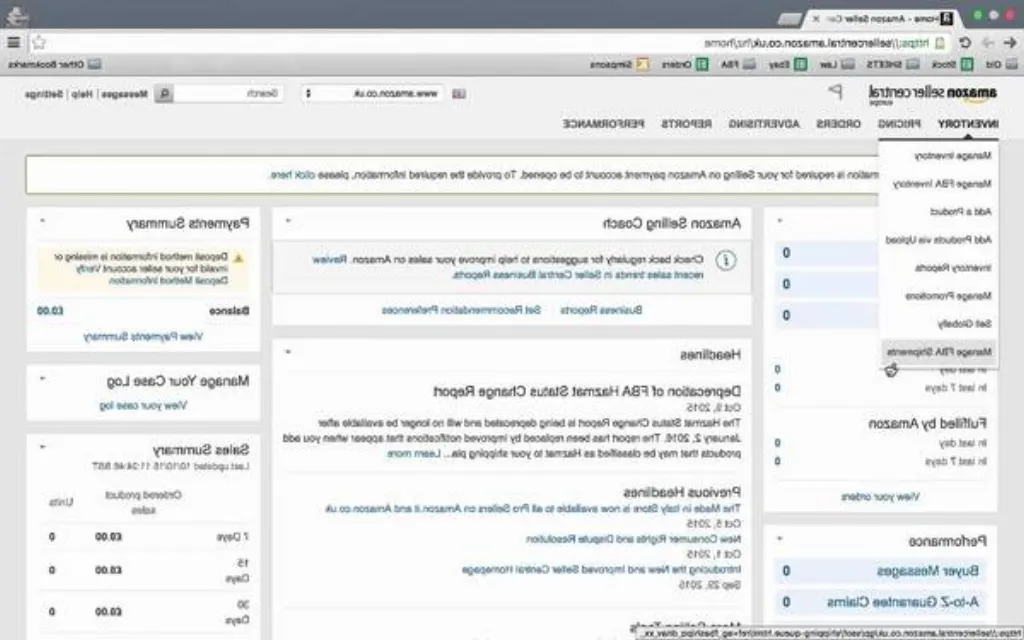
Task: Open the Settings link in the header
Action: [43, 94]
